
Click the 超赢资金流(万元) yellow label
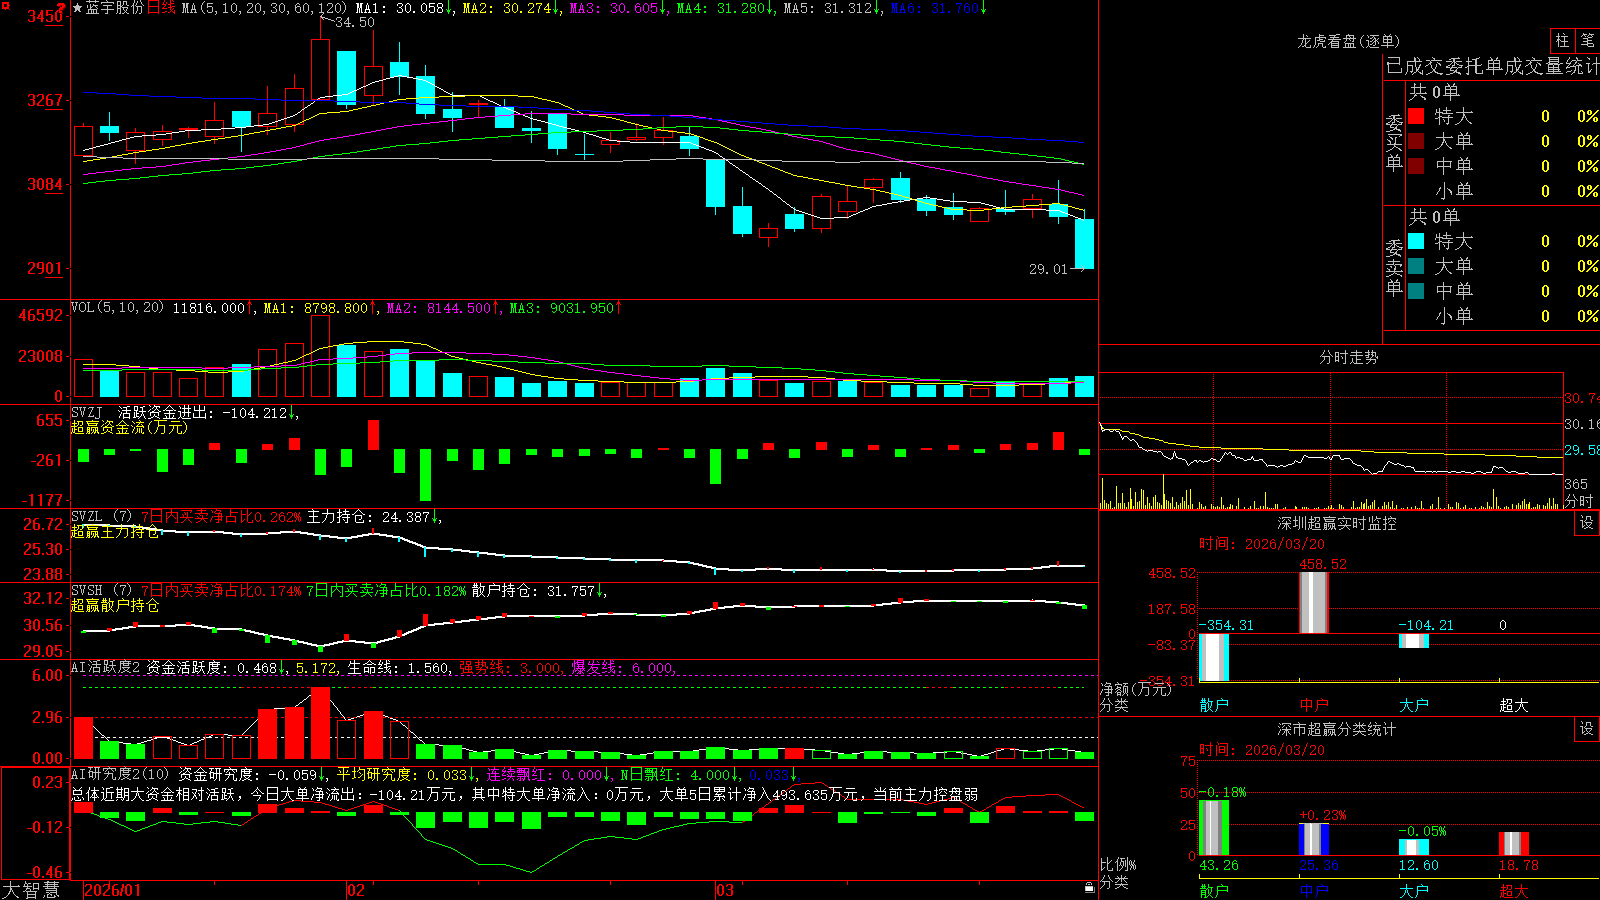[x=129, y=427]
